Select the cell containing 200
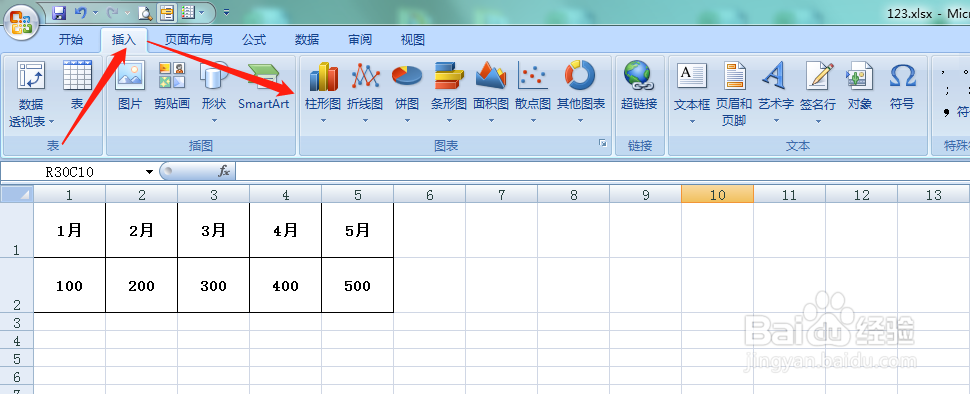Image resolution: width=970 pixels, height=394 pixels. pos(142,285)
